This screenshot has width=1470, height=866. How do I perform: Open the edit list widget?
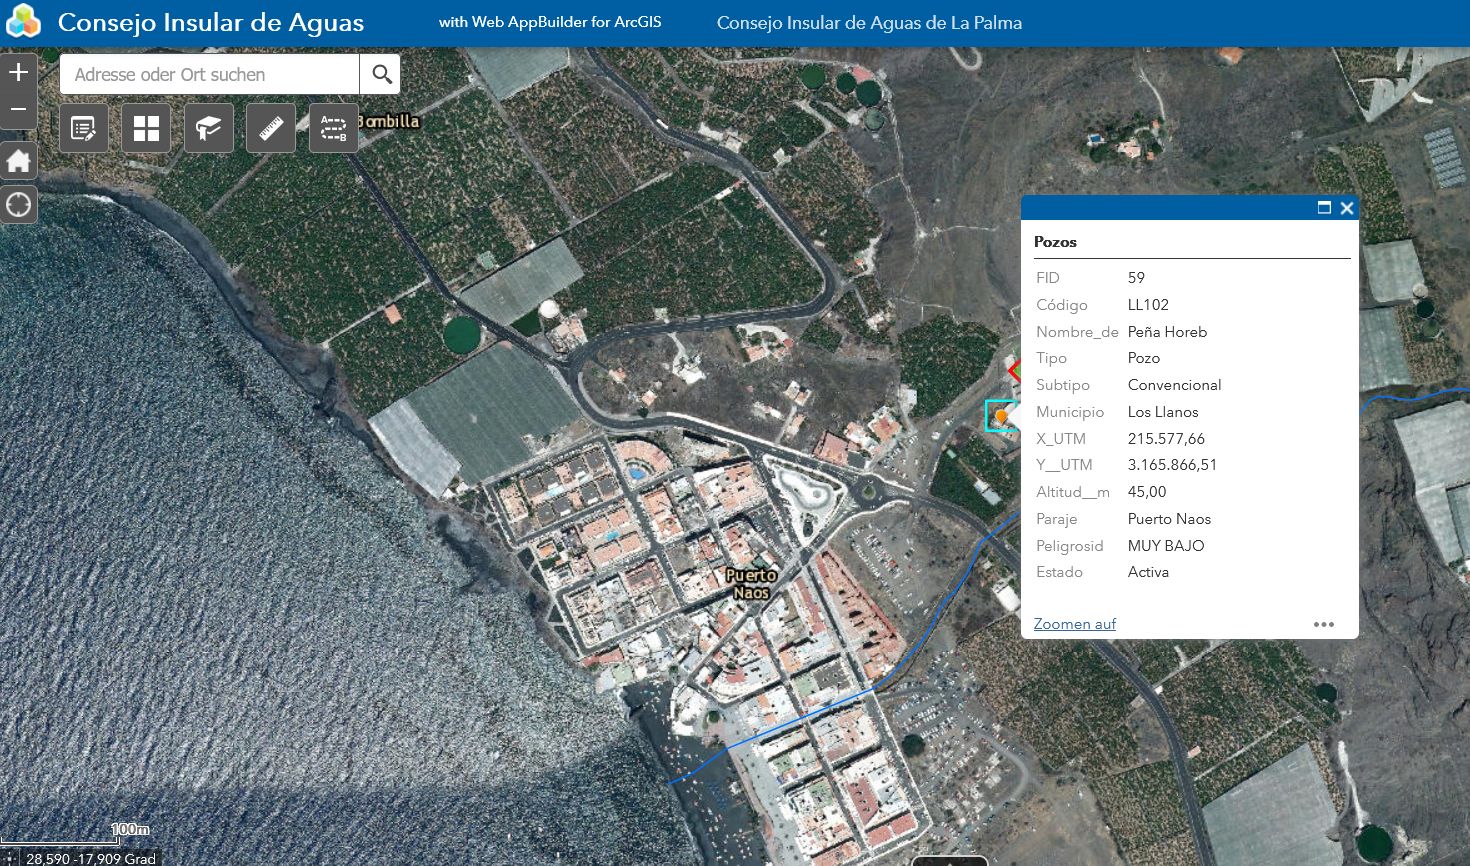click(84, 128)
